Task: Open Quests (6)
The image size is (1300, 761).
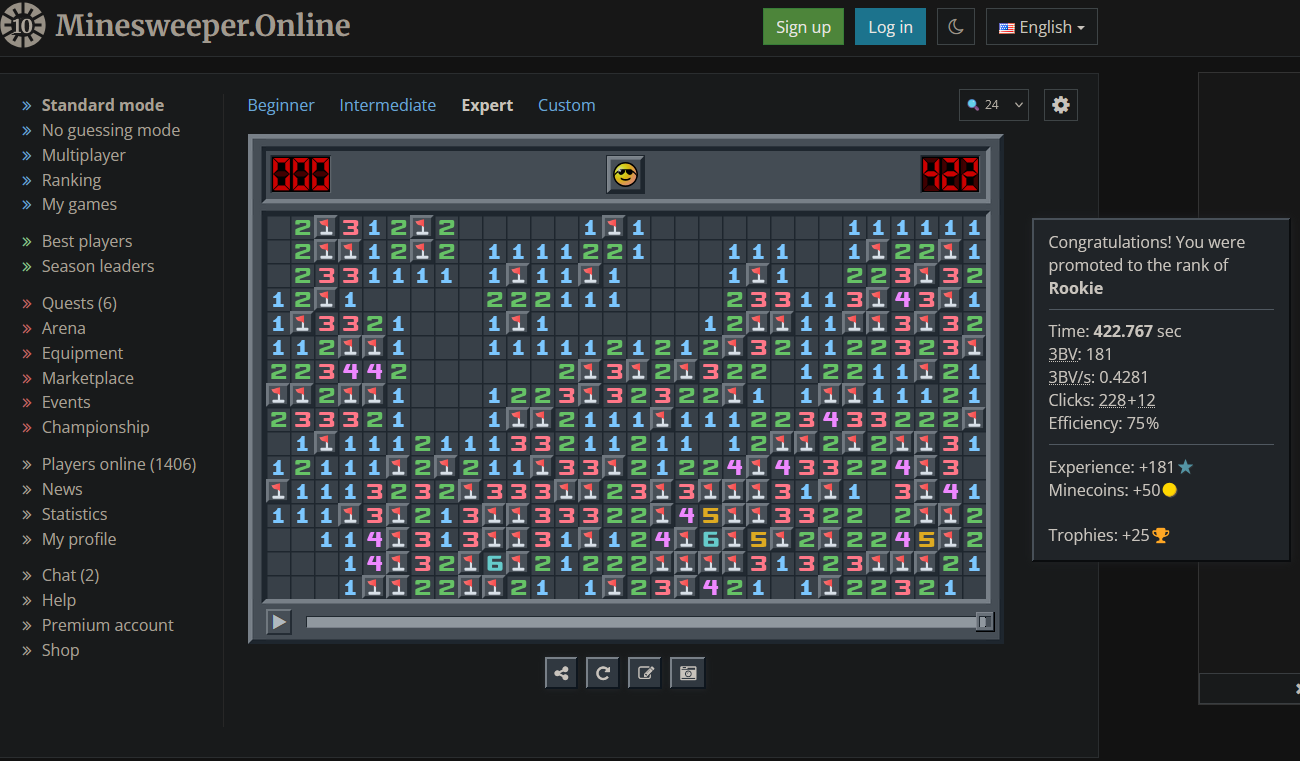Action: pos(79,303)
